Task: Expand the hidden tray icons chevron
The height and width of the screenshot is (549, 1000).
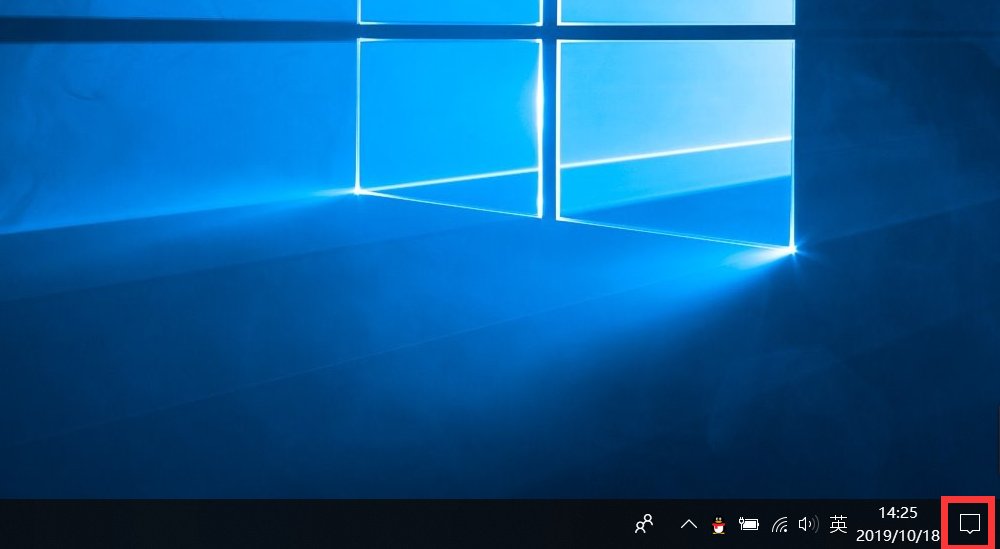Action: 688,523
